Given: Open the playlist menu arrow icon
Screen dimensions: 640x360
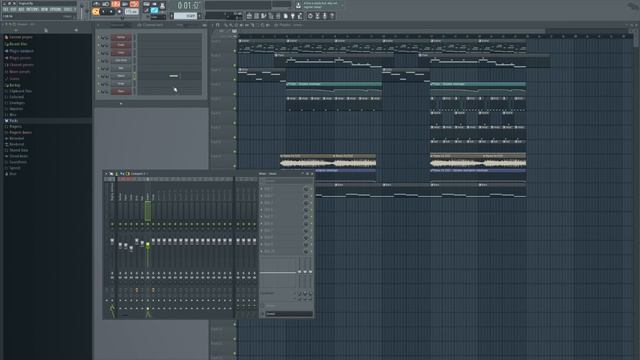Looking at the screenshot, I should (213, 25).
